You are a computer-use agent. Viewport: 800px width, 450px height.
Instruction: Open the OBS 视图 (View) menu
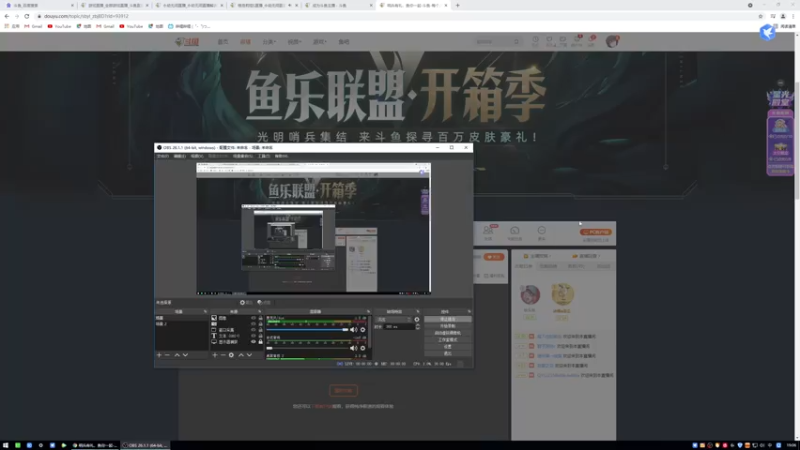click(x=197, y=156)
